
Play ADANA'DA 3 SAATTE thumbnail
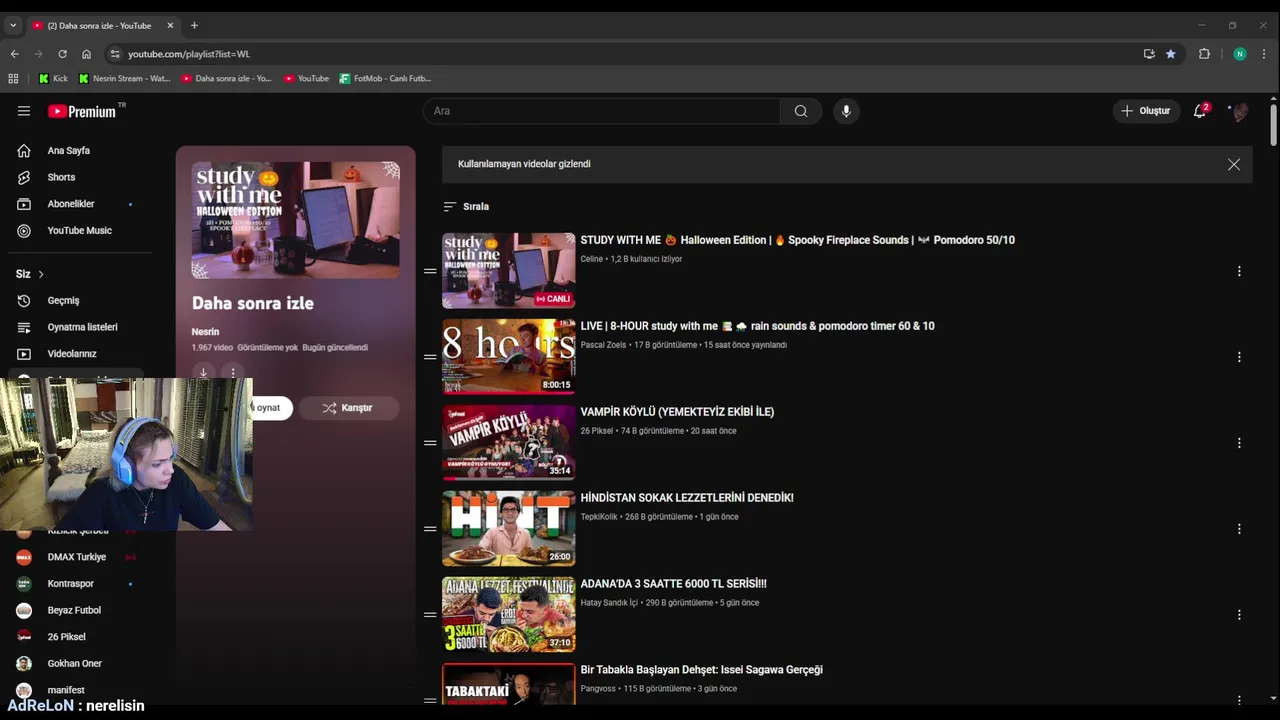pos(508,615)
